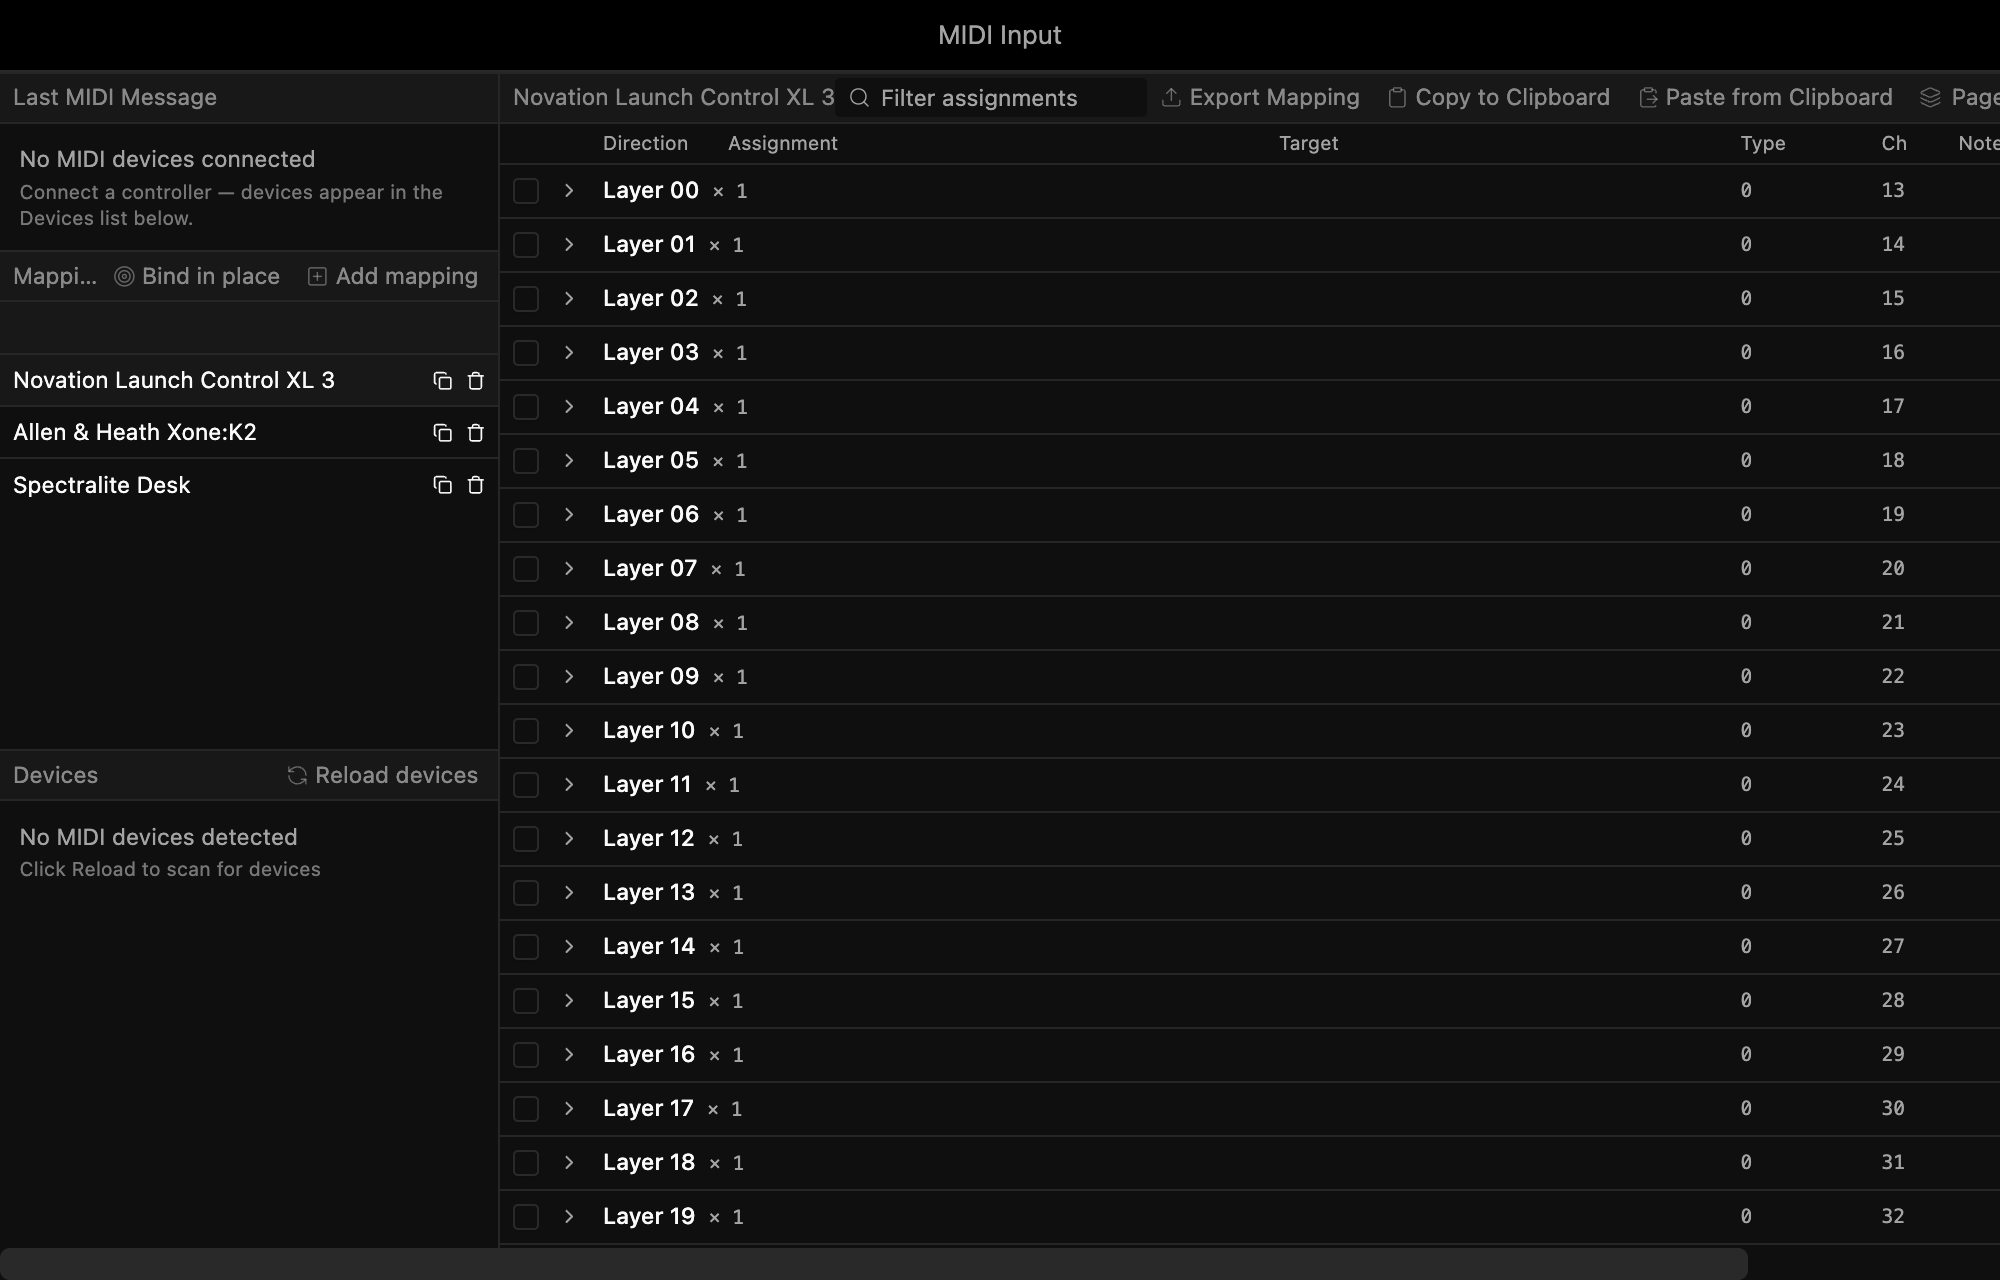Select the Spectralite Desk mapping
The image size is (2000, 1280).
click(249, 485)
